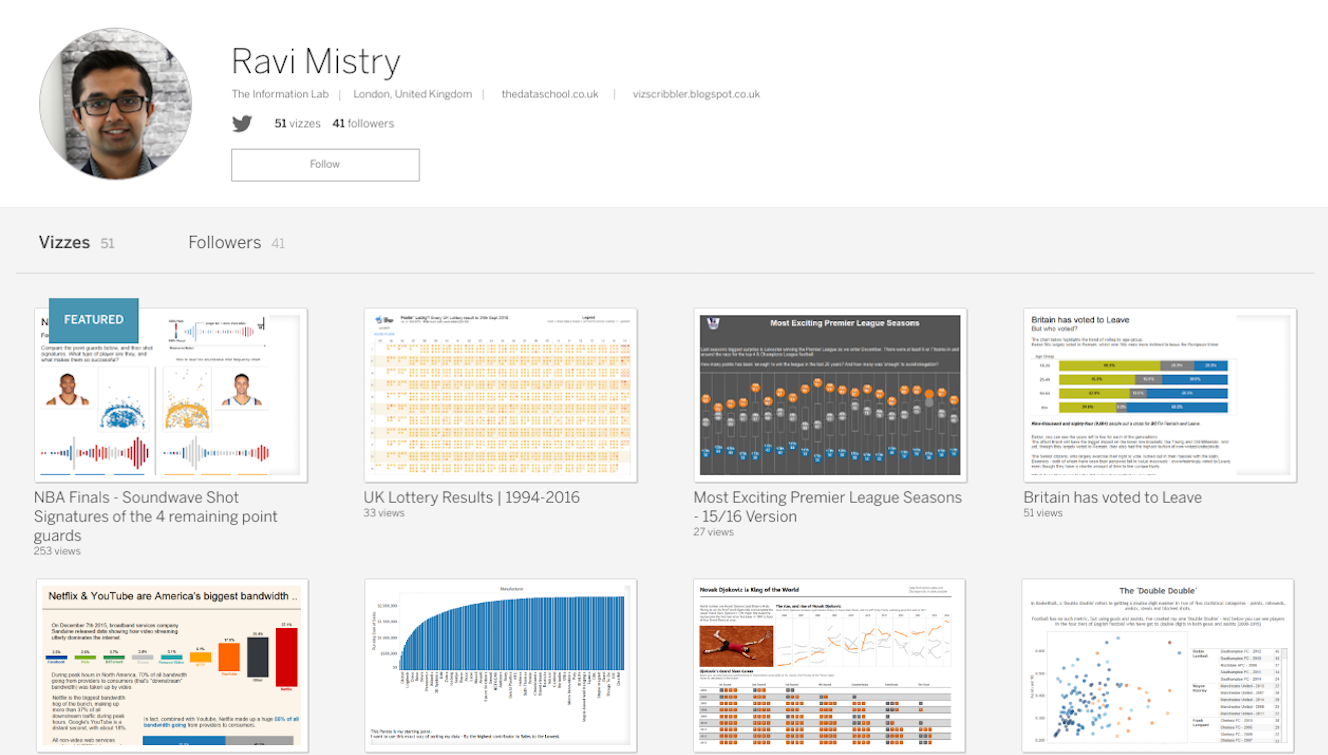Open the featured NBA Finals viz thumbnail

click(x=171, y=395)
